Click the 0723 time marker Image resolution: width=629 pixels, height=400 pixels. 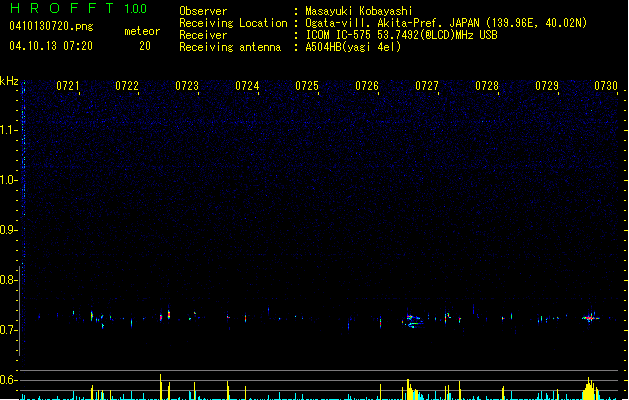pos(187,86)
